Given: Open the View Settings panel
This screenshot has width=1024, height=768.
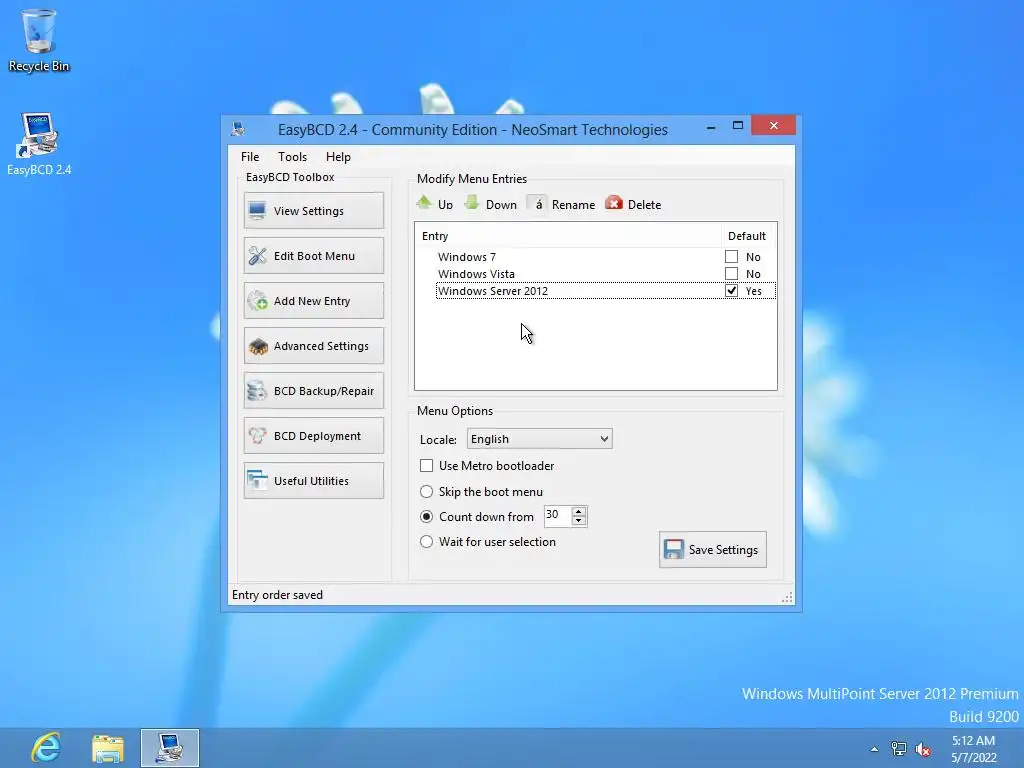Looking at the screenshot, I should click(x=313, y=210).
